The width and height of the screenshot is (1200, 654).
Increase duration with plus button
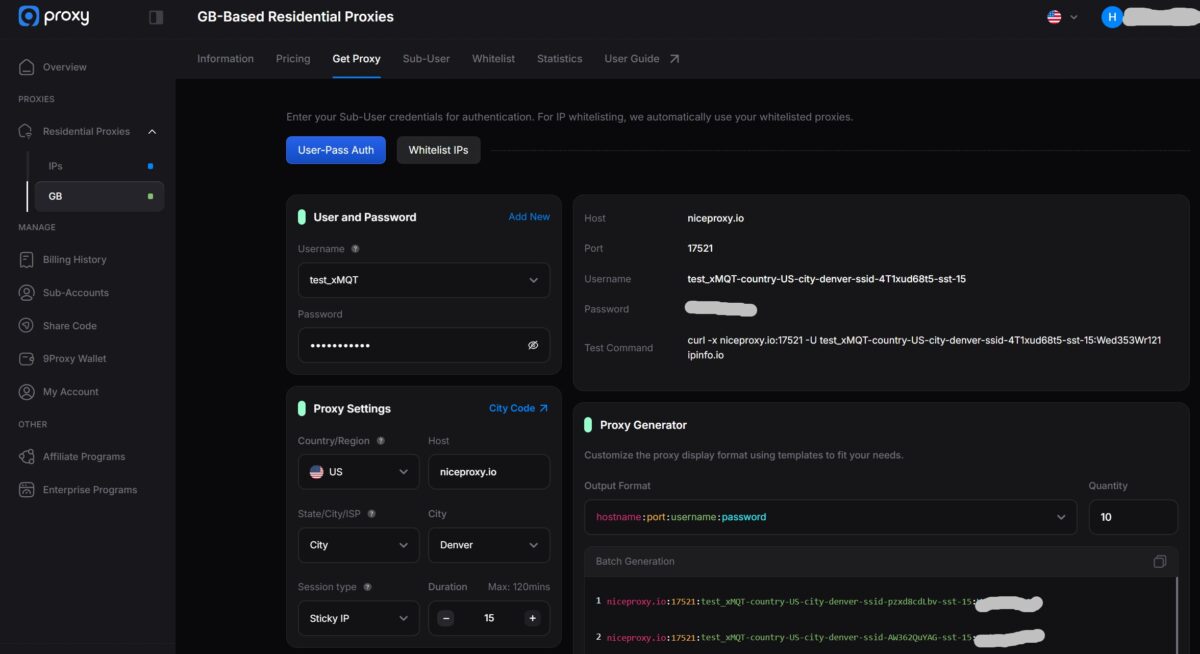(532, 618)
